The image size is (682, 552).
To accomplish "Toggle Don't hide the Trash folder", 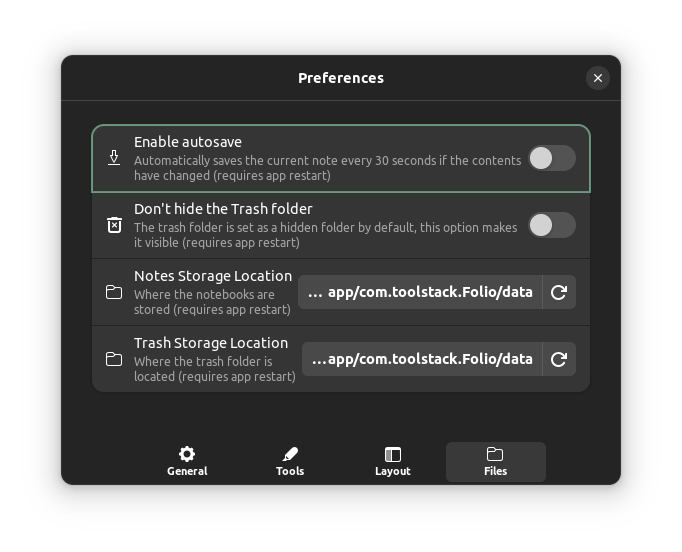I will tap(551, 225).
